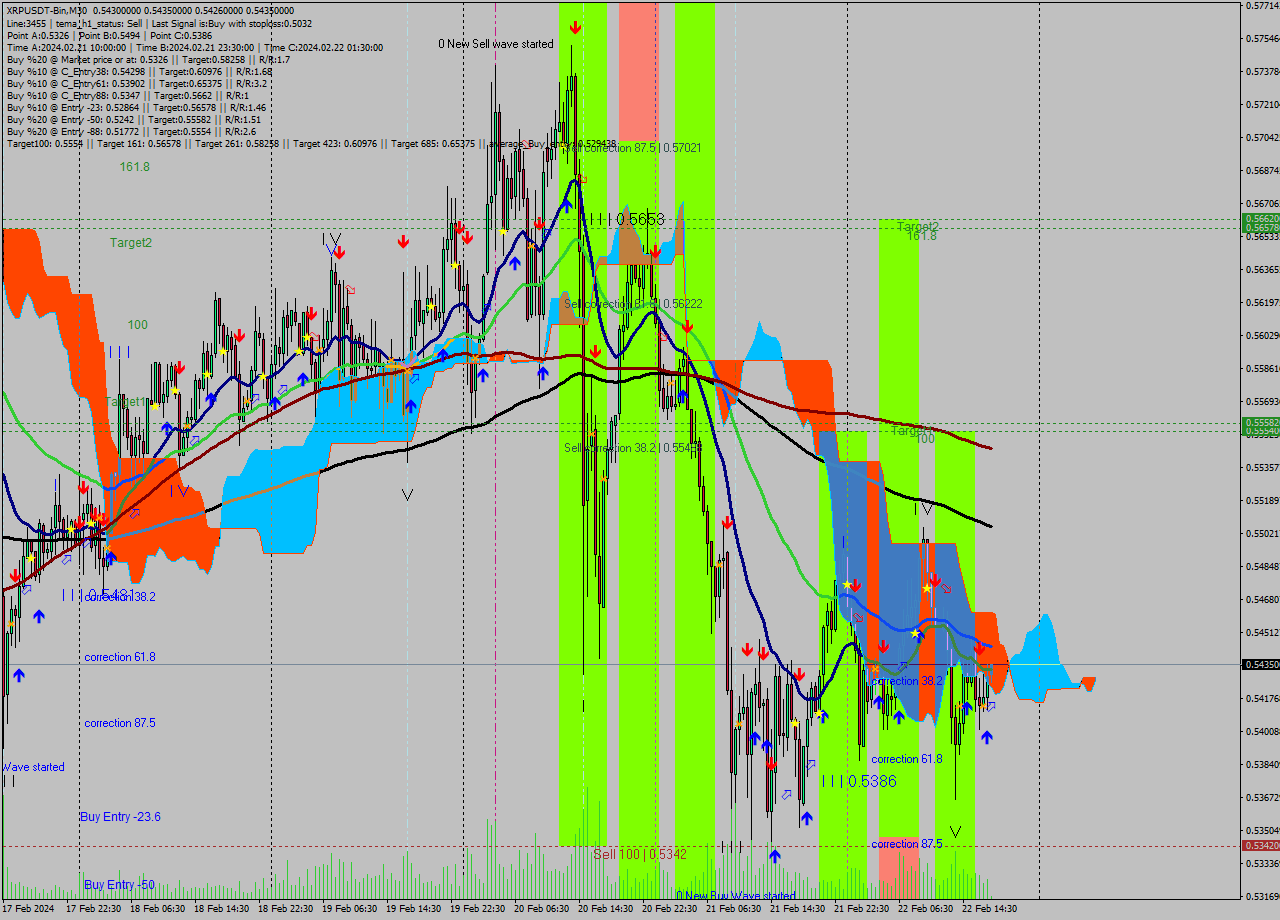Screen dimensions: 1280x920
Task: Select 'correction 87.5' label beside the 0.53420 line
Action: coord(907,844)
